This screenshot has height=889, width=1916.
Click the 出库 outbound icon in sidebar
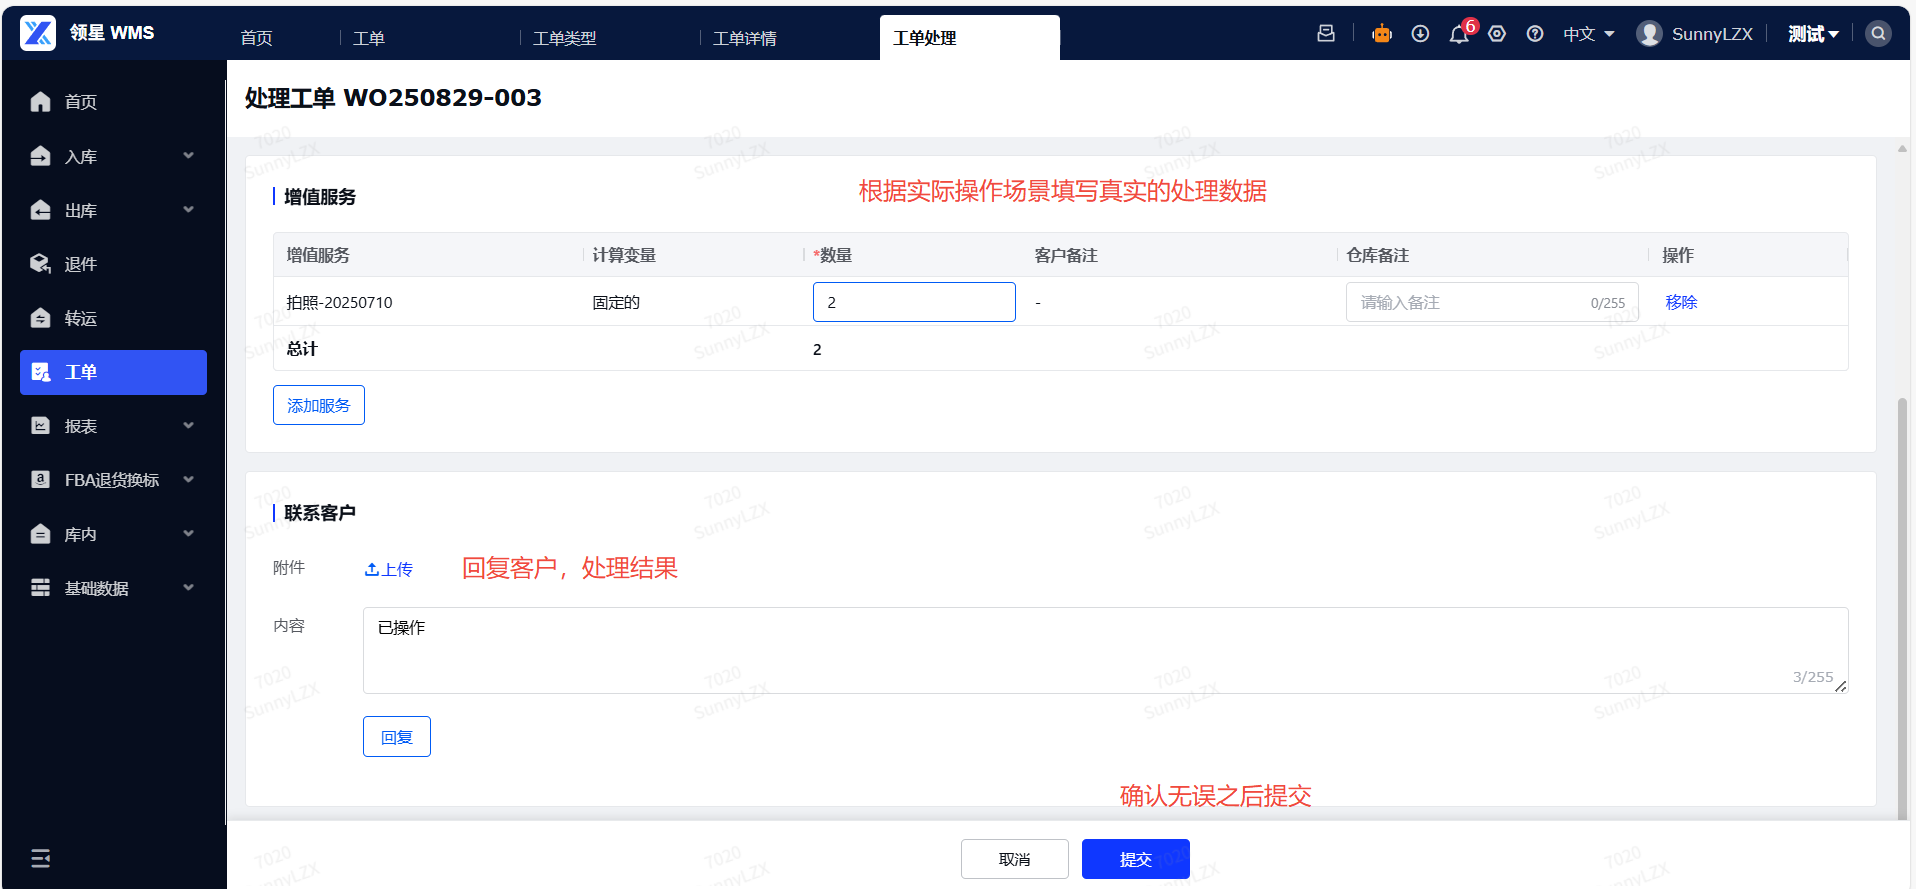pos(40,210)
